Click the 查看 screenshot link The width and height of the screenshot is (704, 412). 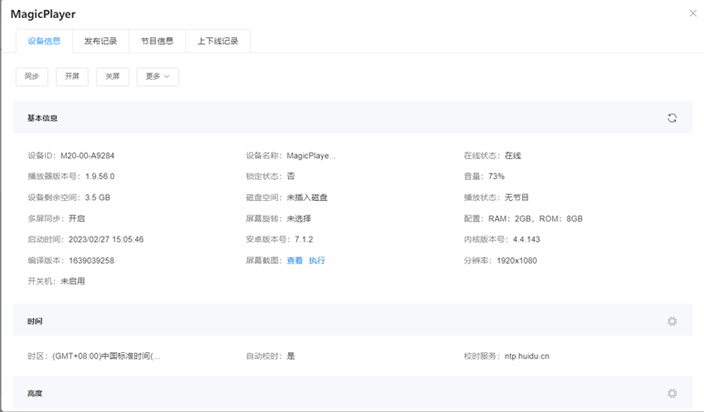click(294, 260)
